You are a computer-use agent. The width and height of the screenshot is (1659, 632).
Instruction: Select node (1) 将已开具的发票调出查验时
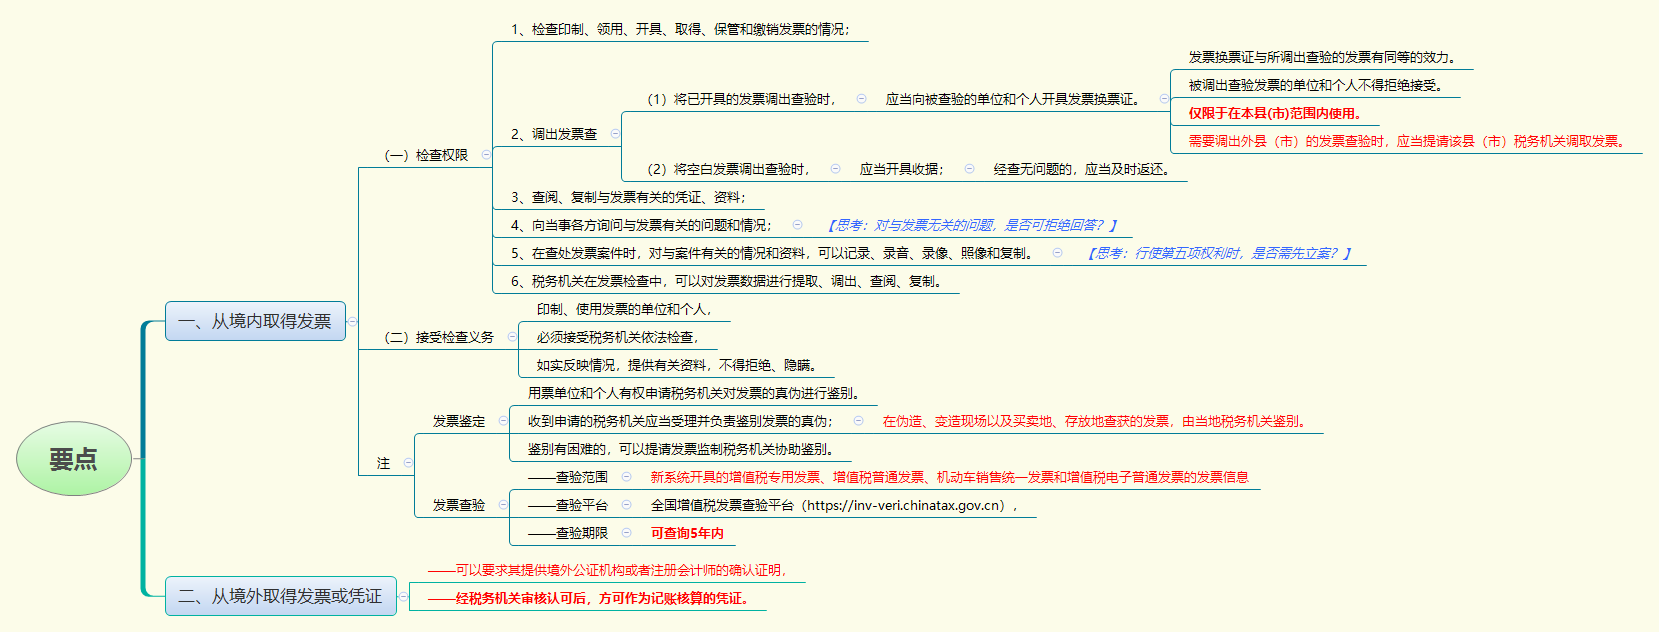click(x=741, y=99)
